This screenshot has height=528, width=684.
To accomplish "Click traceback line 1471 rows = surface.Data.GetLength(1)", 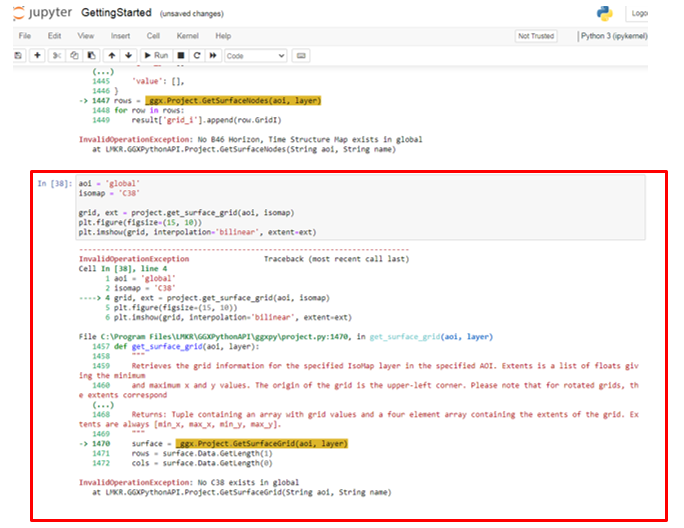I will point(182,453).
